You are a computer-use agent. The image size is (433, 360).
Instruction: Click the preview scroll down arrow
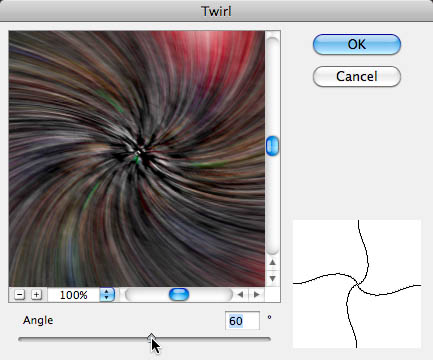272,278
